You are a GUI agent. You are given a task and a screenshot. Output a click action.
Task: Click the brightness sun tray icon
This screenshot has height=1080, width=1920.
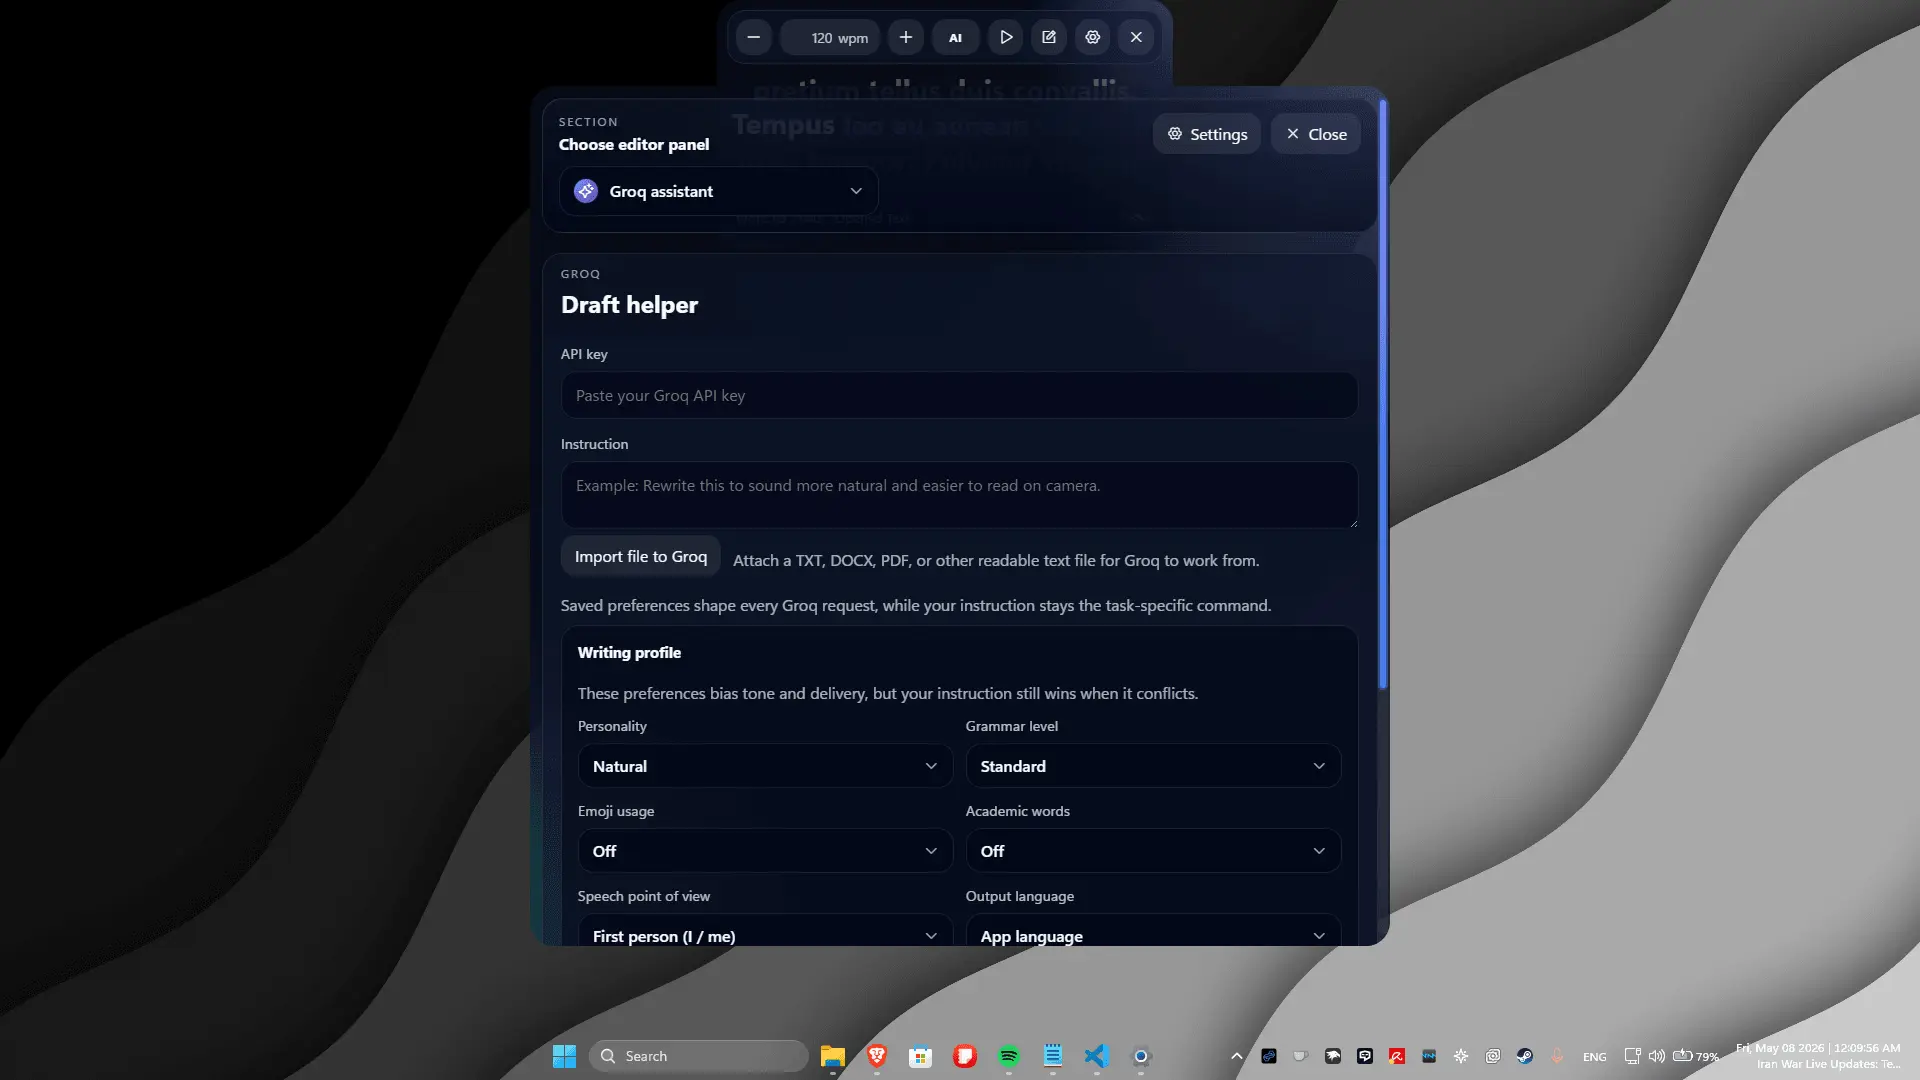pos(1461,1056)
